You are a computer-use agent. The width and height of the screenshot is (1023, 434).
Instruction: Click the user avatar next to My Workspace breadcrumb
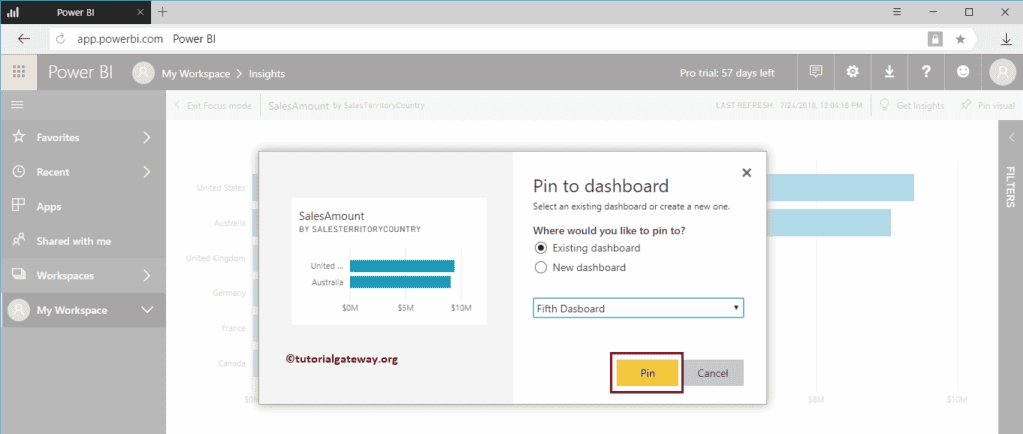[143, 73]
